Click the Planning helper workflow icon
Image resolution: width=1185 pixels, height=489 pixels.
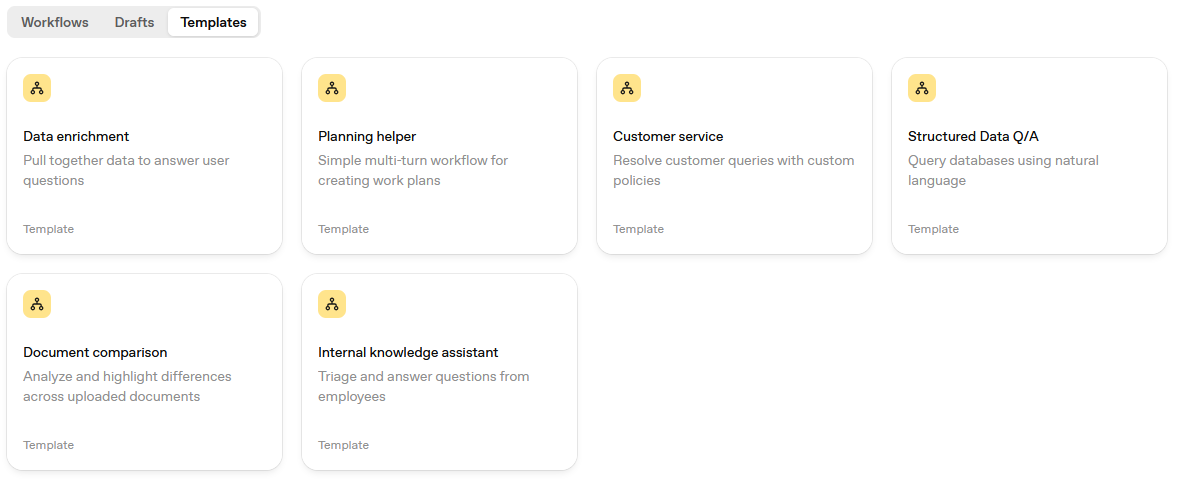pos(332,88)
